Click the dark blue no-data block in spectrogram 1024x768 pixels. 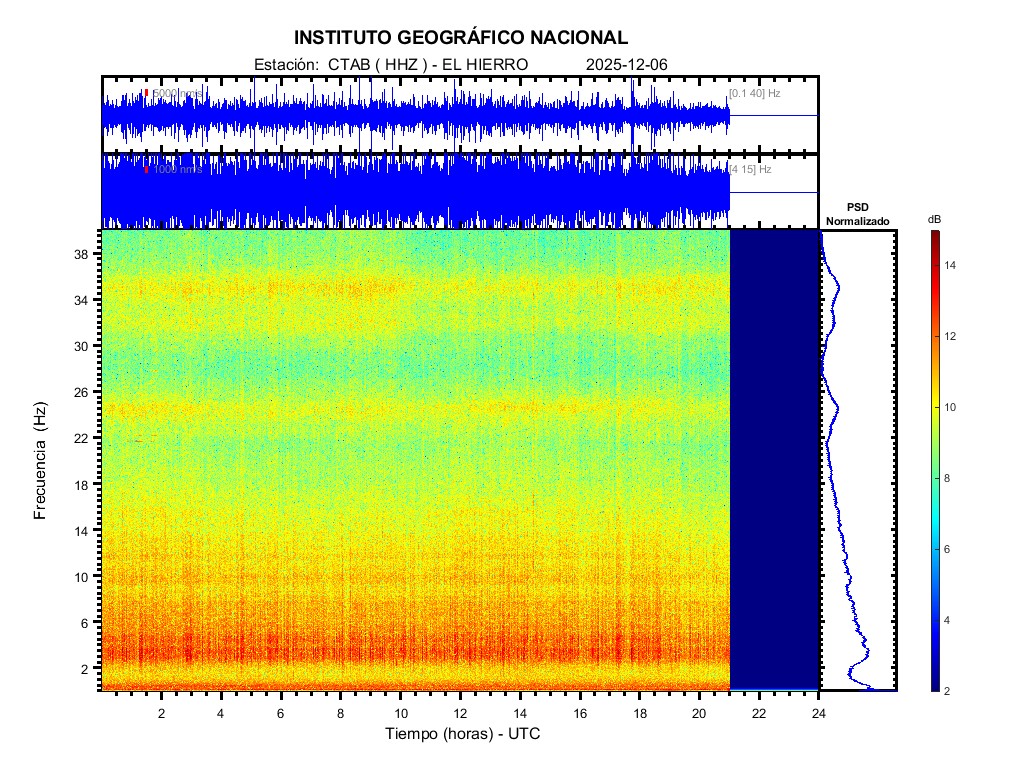(x=775, y=460)
